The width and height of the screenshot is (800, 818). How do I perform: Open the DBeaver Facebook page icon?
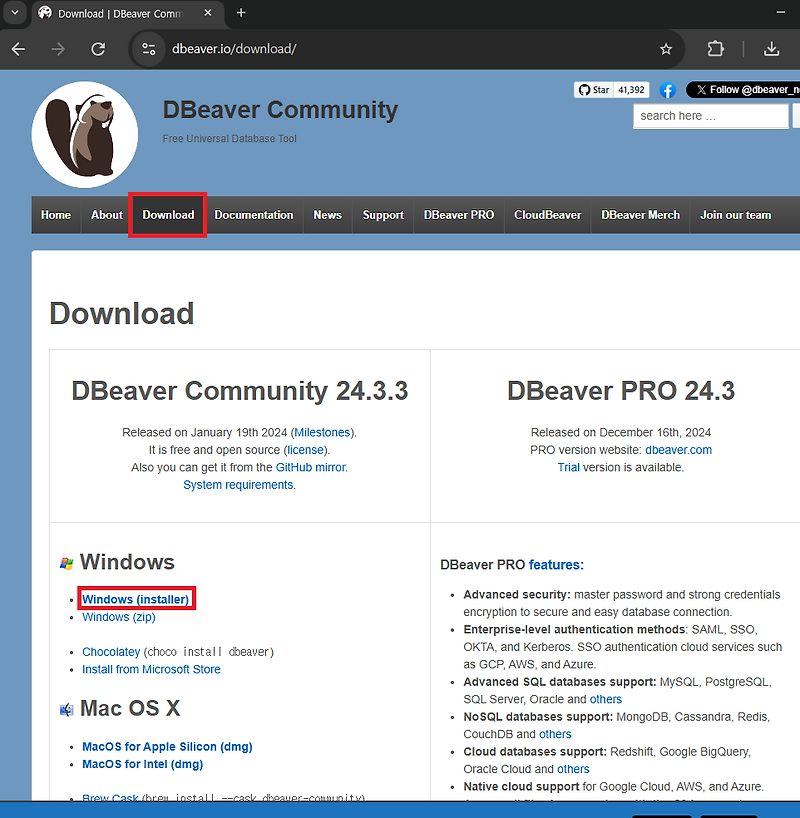pos(667,90)
